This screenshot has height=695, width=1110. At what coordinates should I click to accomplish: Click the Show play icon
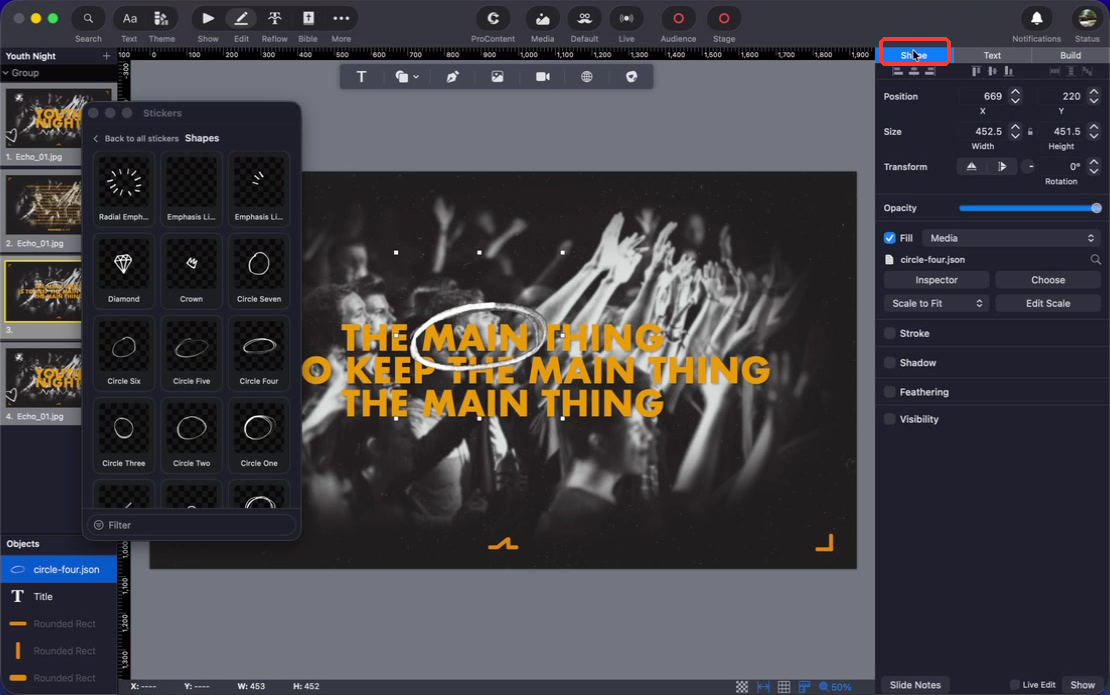click(x=207, y=18)
